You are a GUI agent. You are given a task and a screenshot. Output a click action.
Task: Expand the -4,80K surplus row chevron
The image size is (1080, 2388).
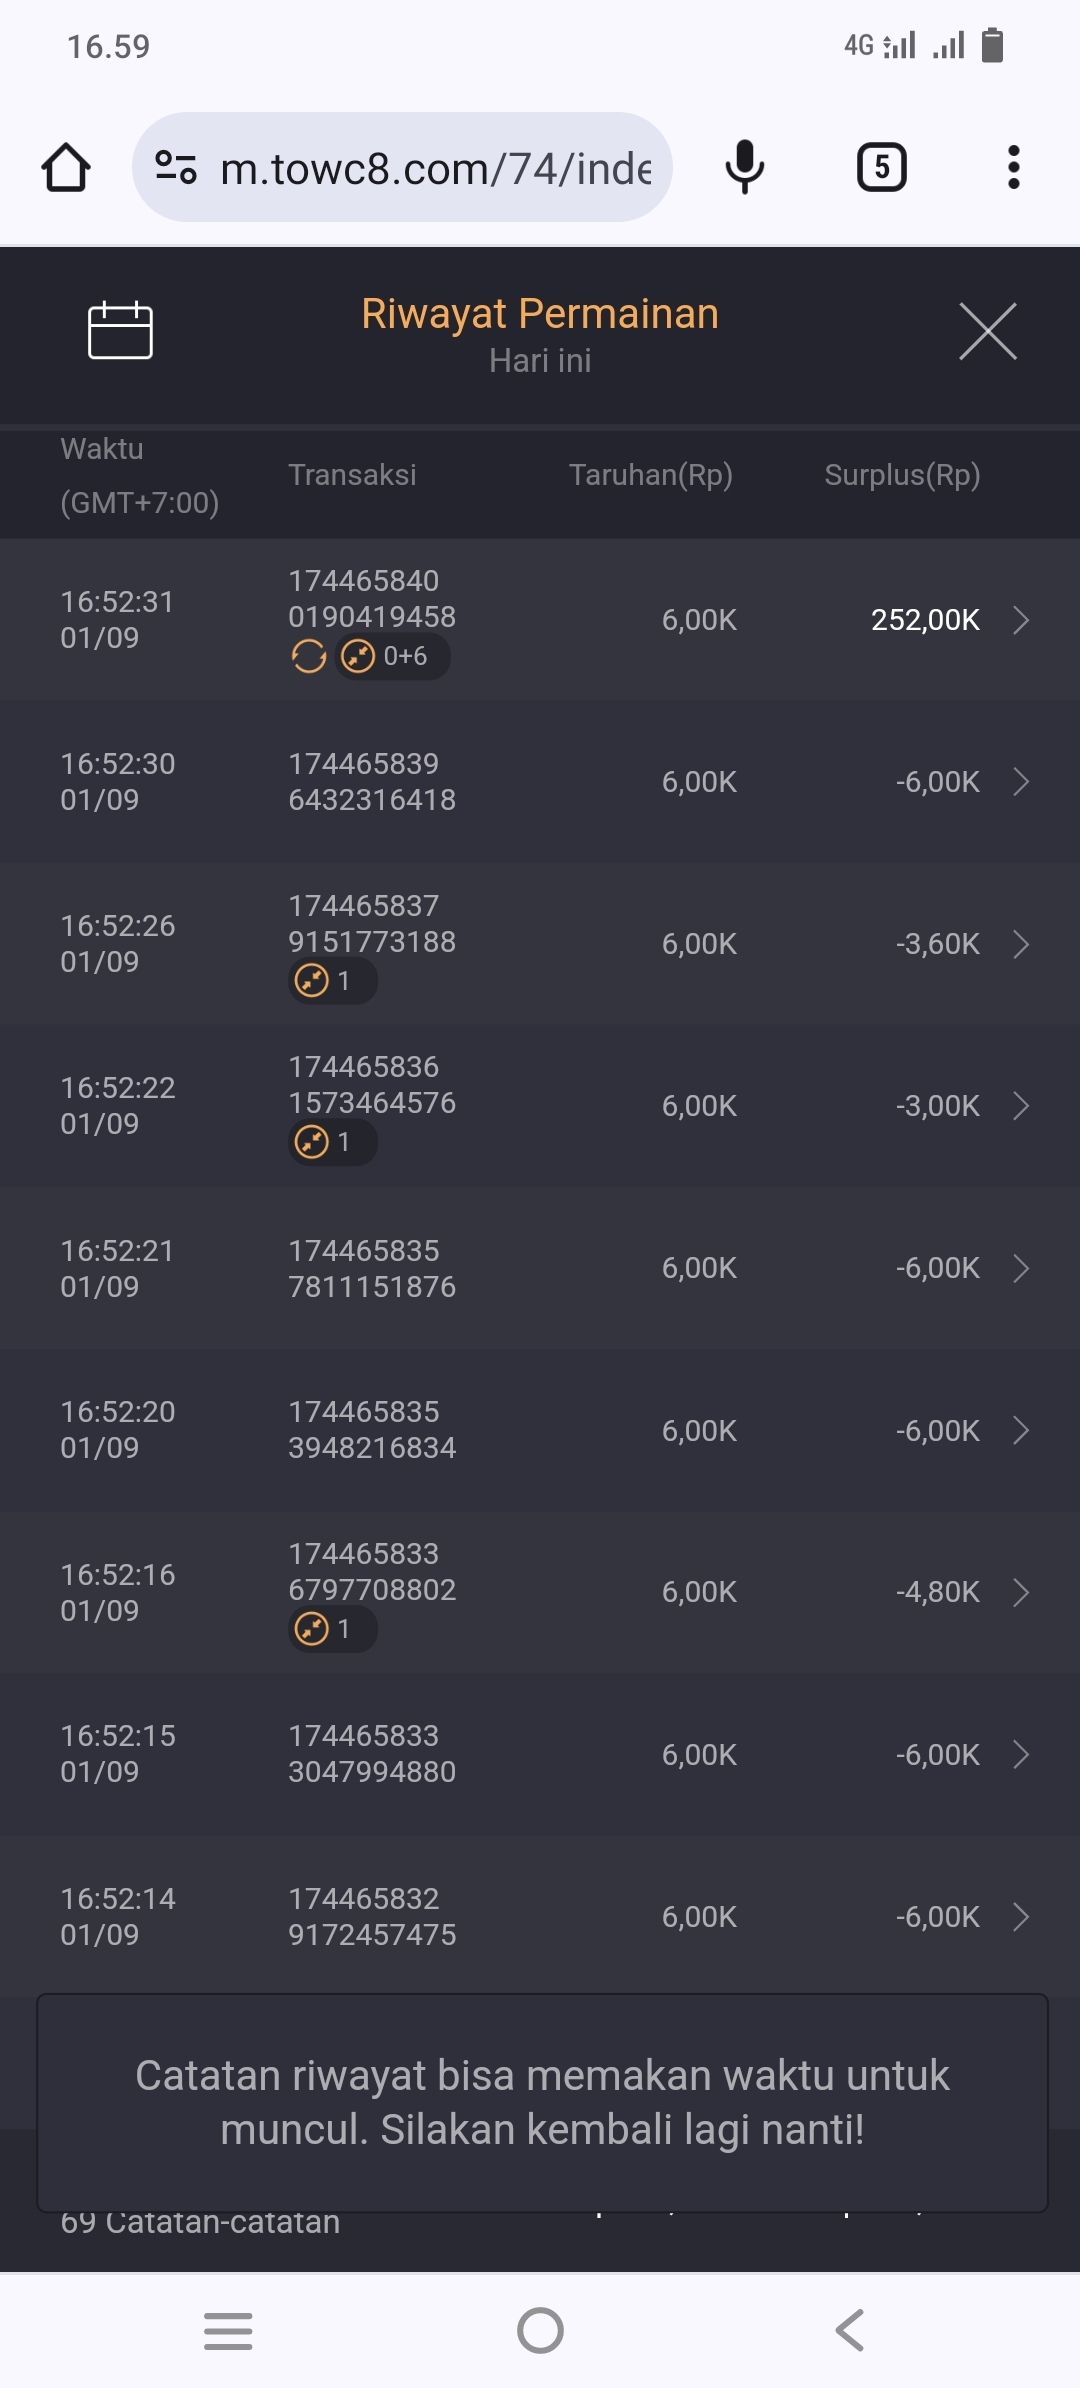tap(1021, 1592)
